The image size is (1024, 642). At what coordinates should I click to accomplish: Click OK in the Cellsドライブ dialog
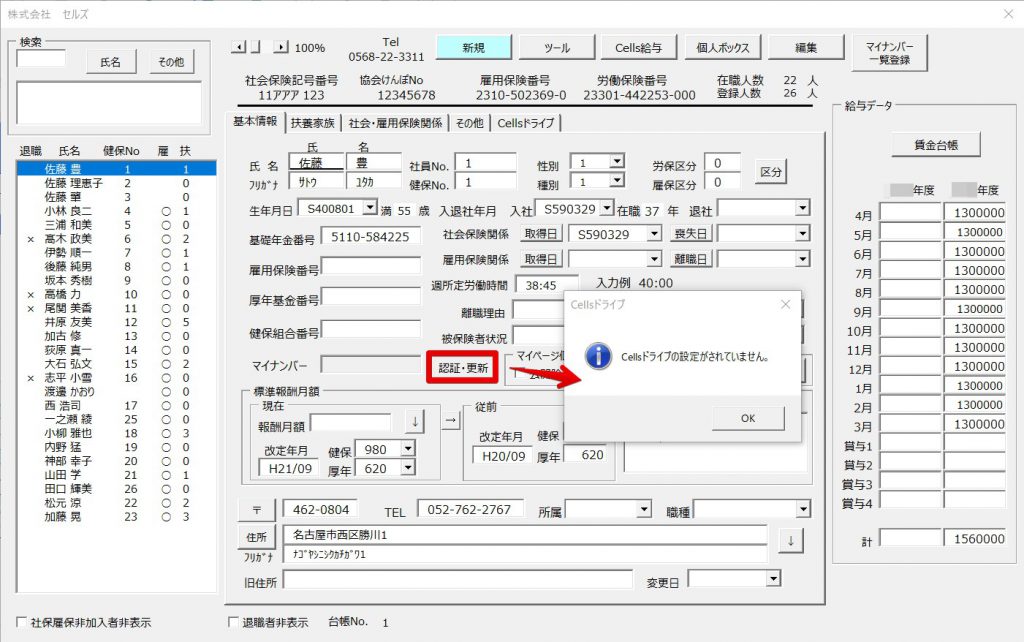748,418
